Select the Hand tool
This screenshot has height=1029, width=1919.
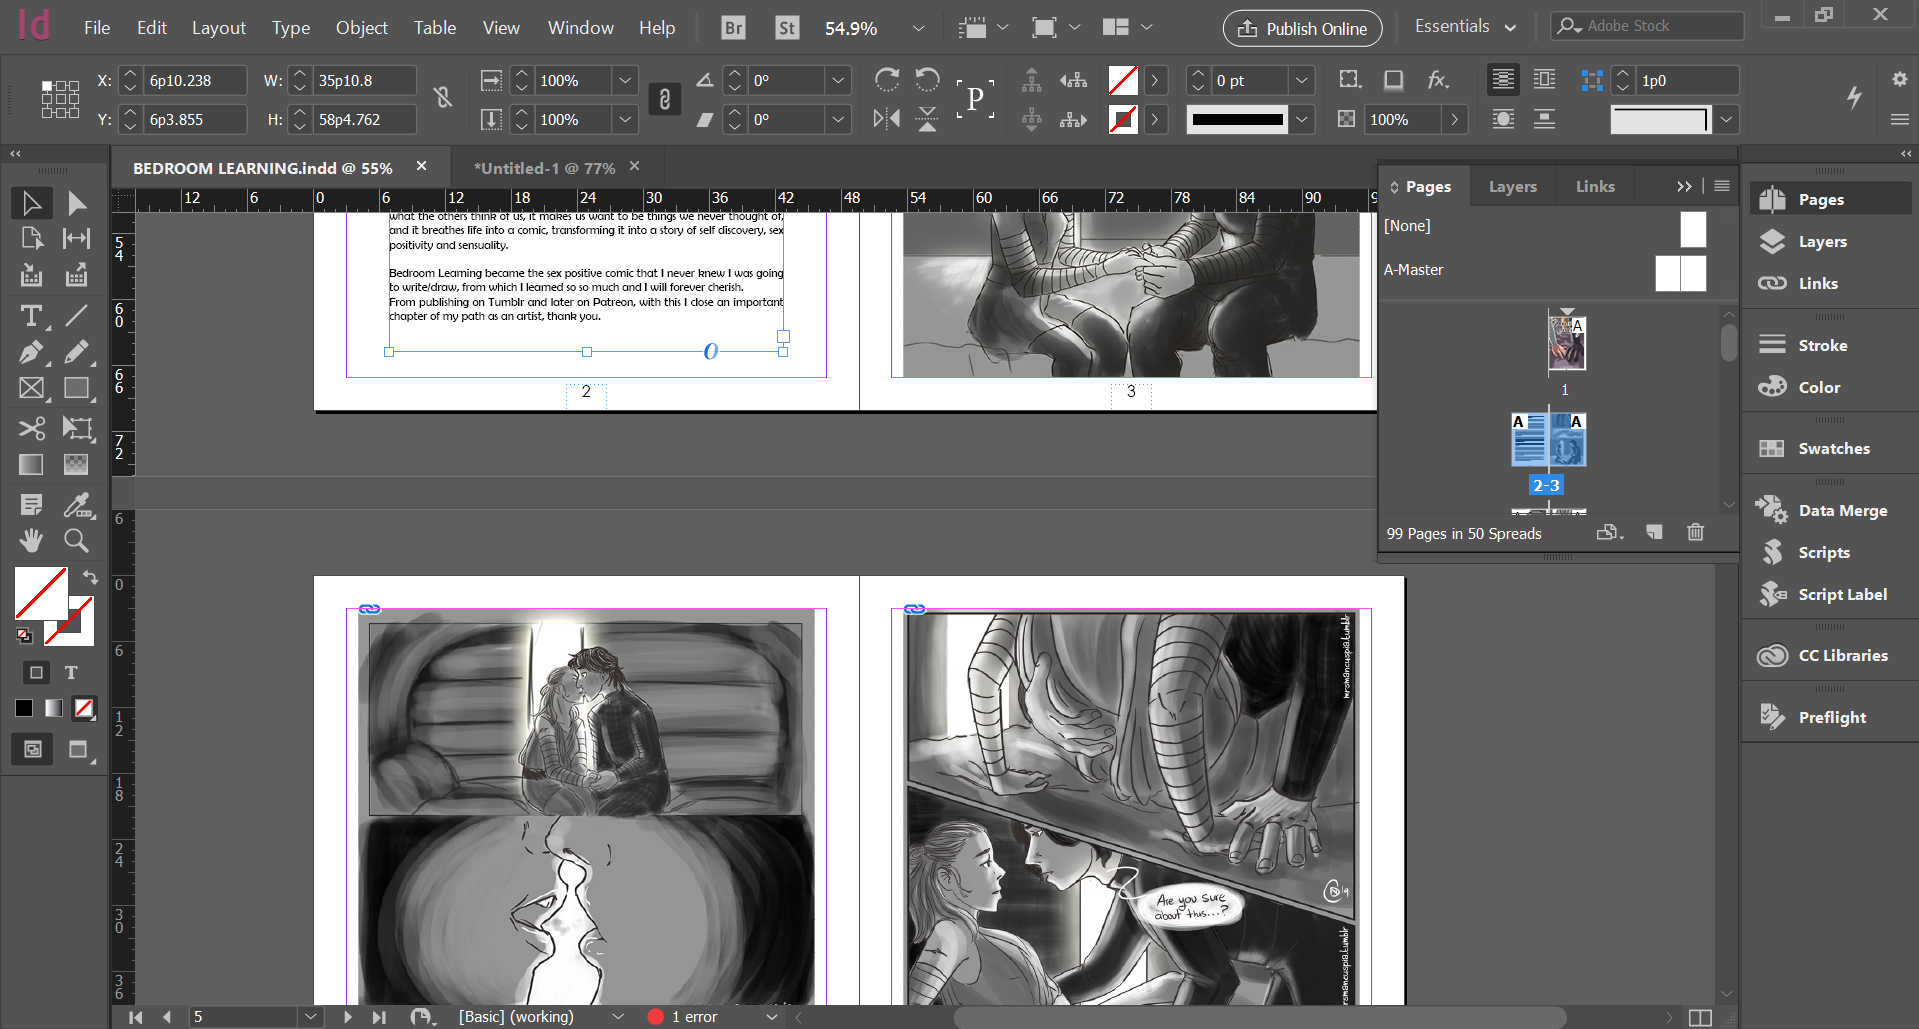point(31,541)
